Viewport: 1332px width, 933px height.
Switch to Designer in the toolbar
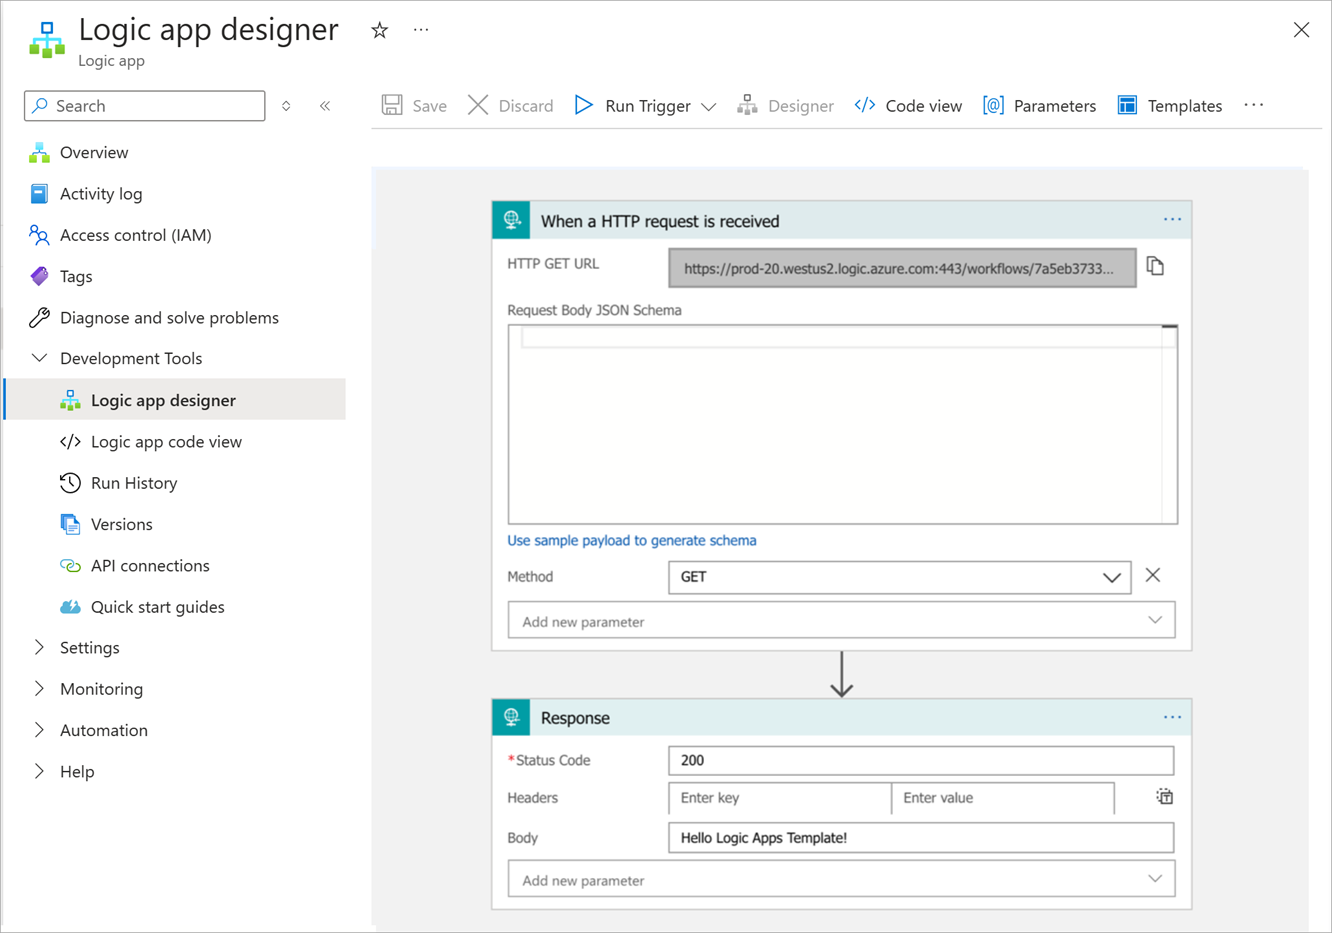click(x=785, y=106)
